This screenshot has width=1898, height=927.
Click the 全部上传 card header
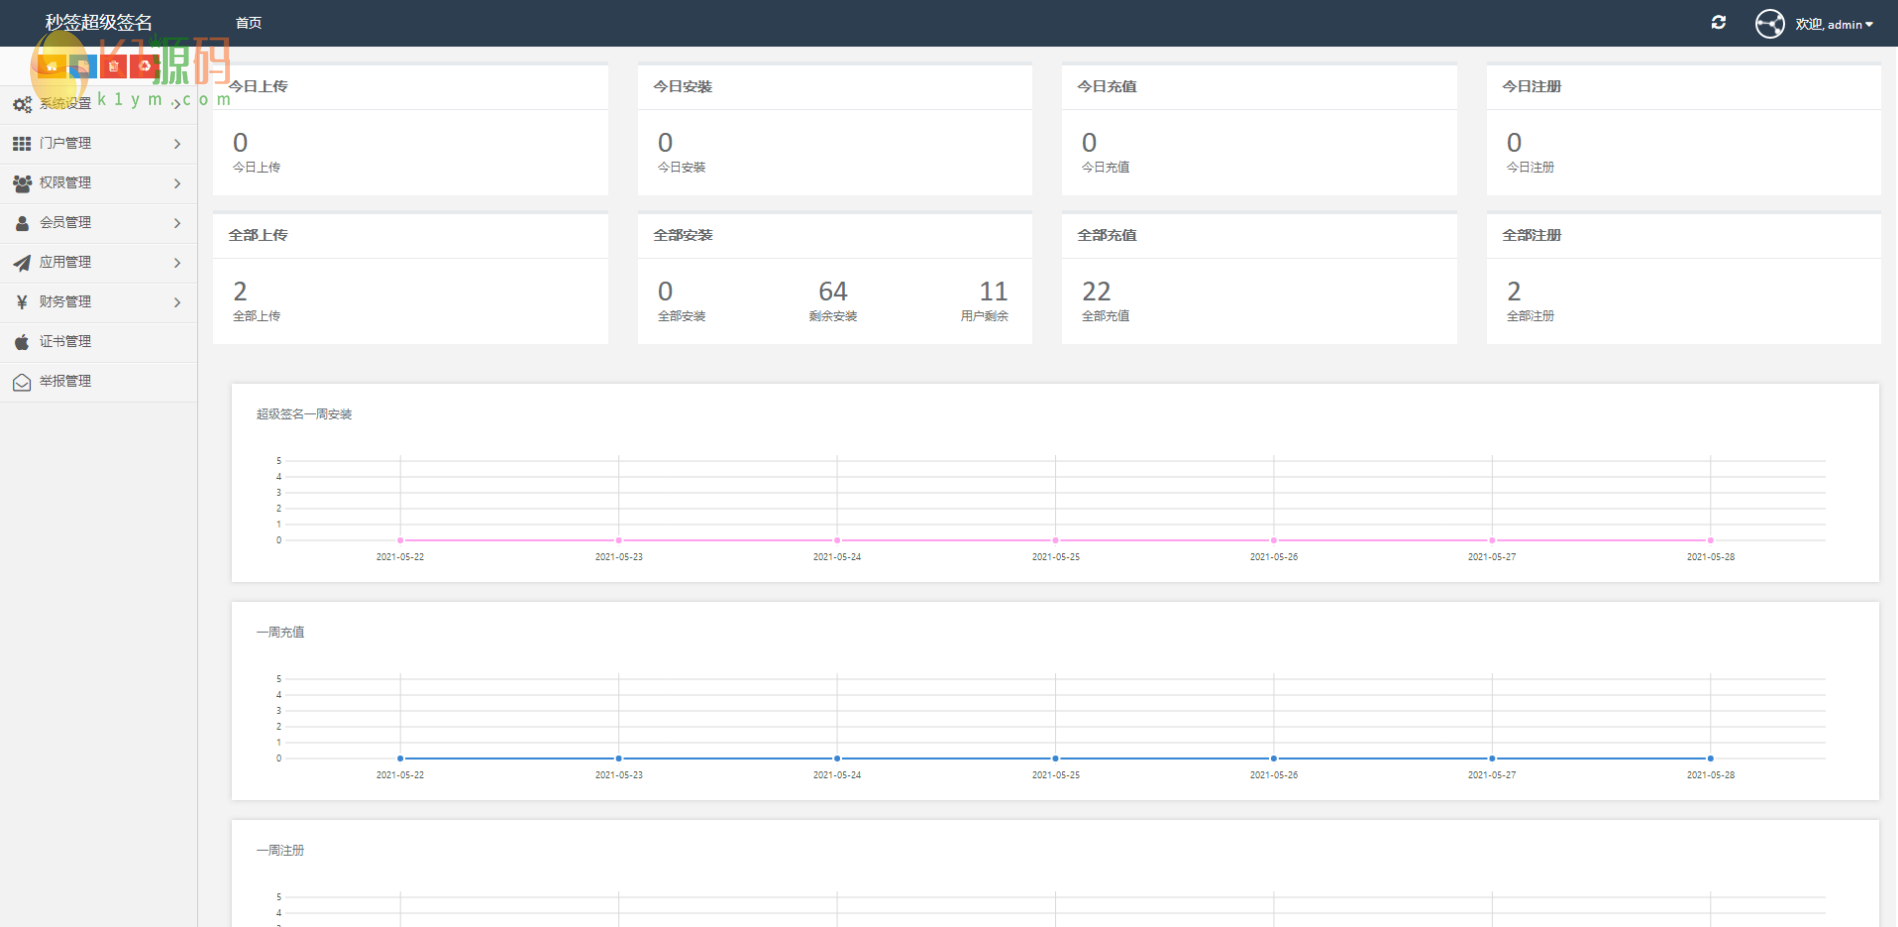410,236
